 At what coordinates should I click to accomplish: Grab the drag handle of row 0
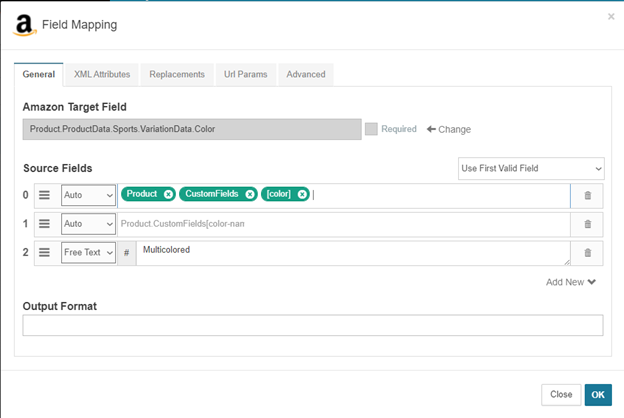(x=44, y=195)
